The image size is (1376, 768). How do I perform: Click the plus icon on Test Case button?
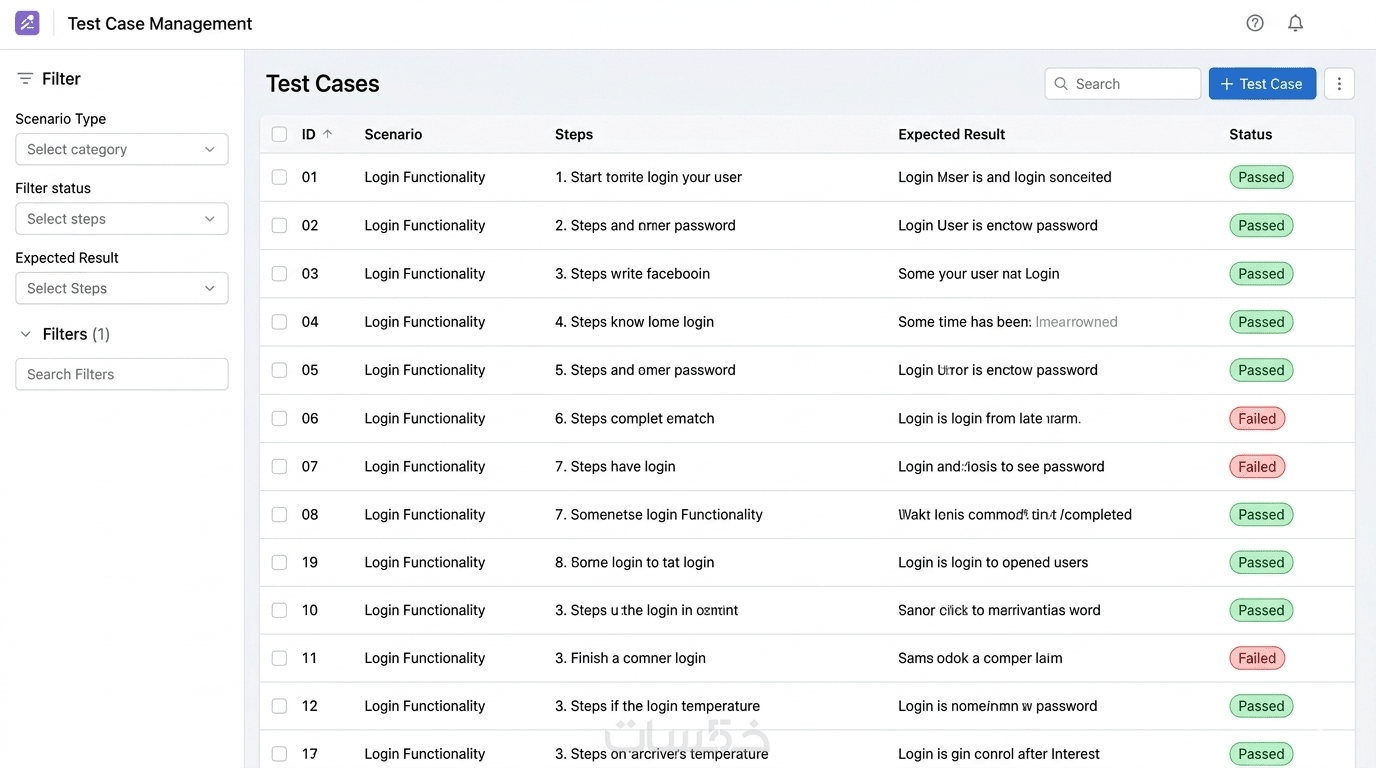1227,84
